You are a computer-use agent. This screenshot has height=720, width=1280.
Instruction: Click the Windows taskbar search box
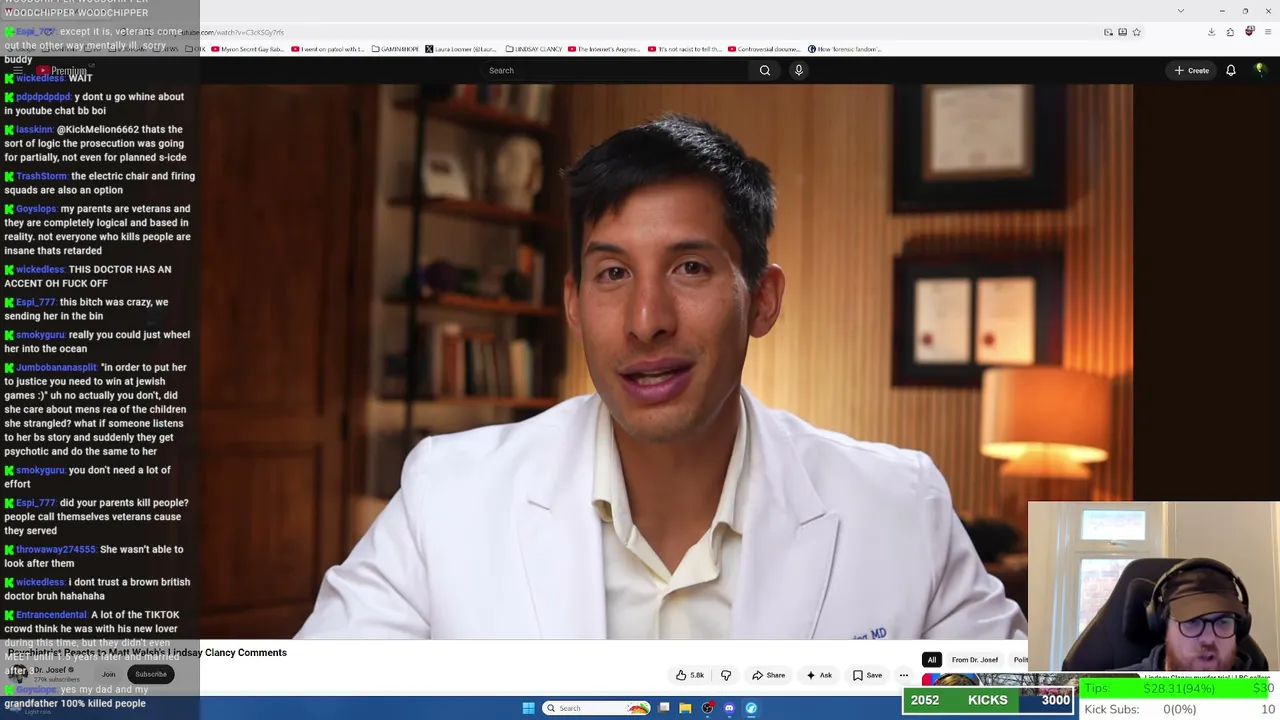[596, 708]
